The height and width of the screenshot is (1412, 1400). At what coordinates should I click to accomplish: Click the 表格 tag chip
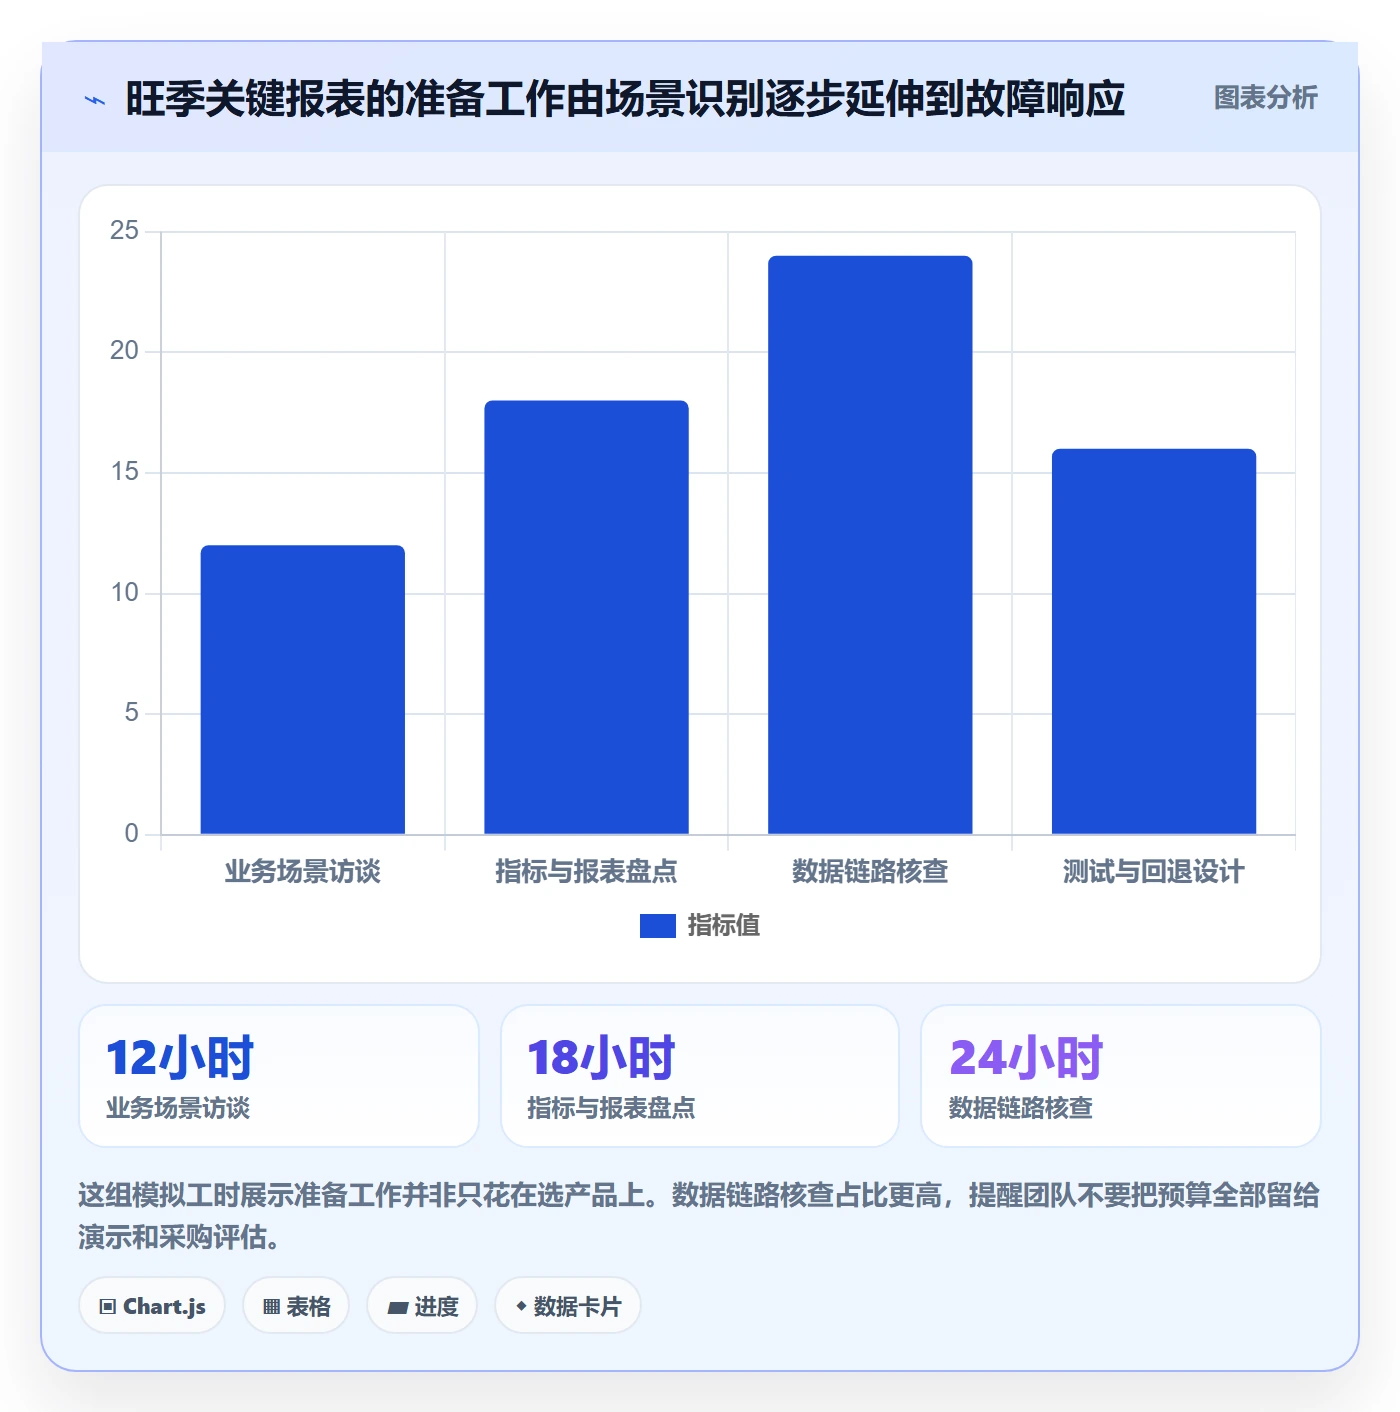coord(296,1306)
